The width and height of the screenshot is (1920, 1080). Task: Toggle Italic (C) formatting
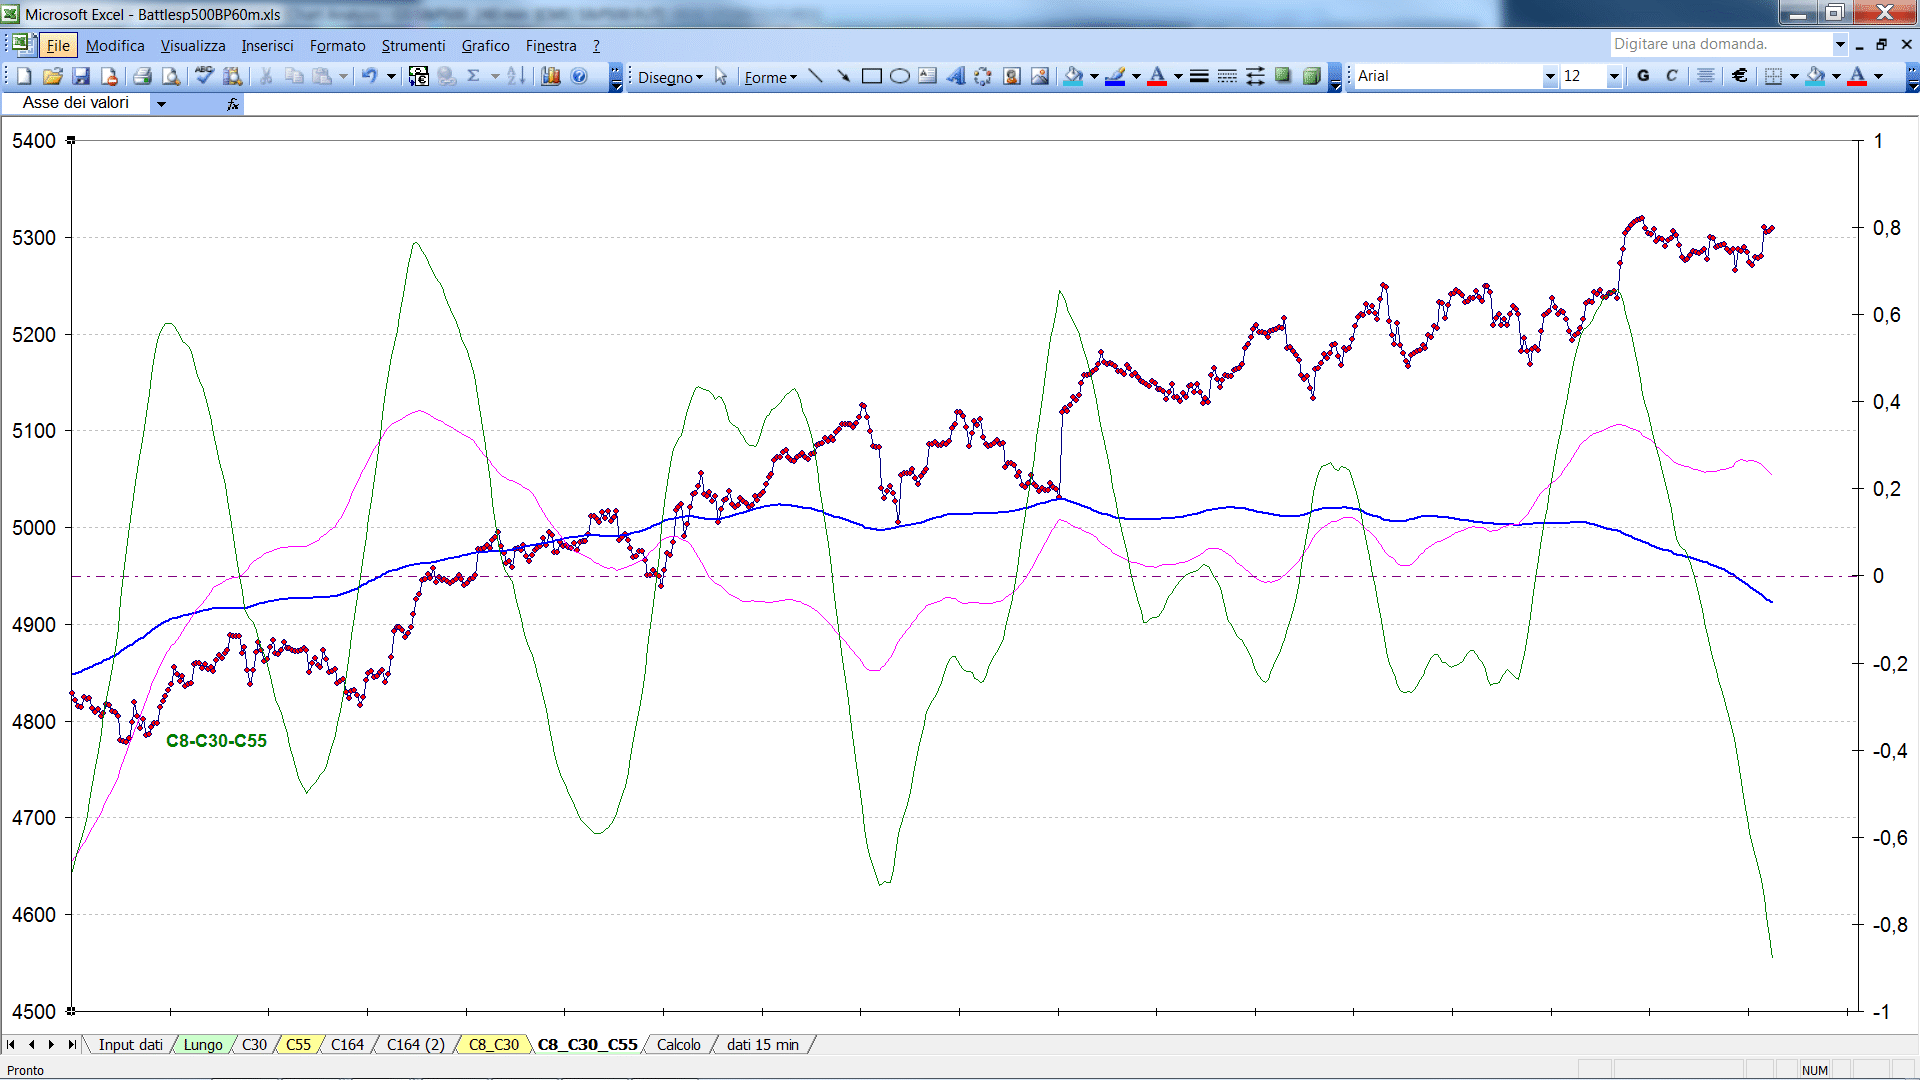[1671, 76]
